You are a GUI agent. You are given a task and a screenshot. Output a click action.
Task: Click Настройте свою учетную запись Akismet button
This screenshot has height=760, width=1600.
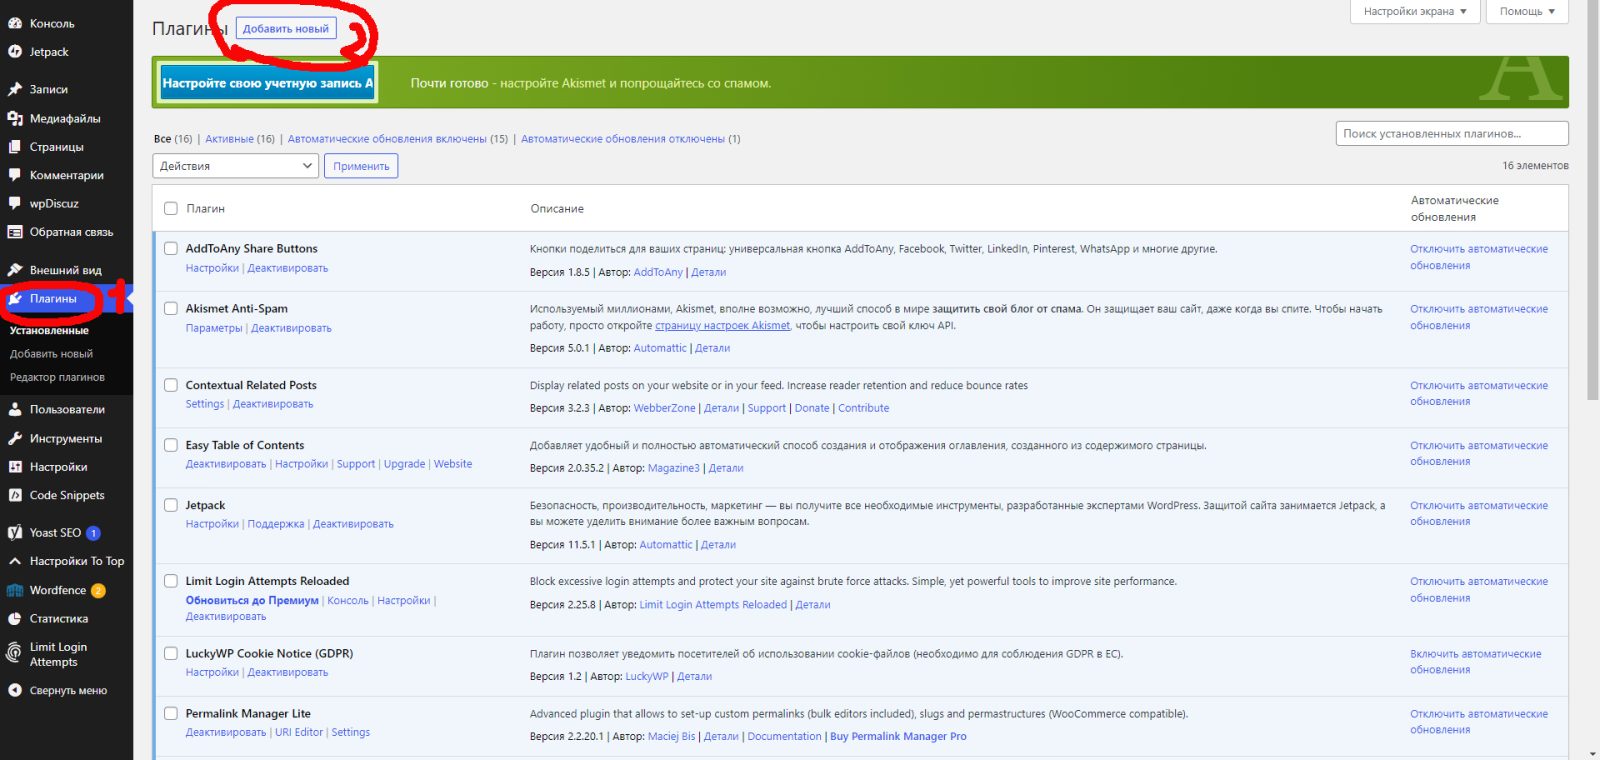point(267,83)
